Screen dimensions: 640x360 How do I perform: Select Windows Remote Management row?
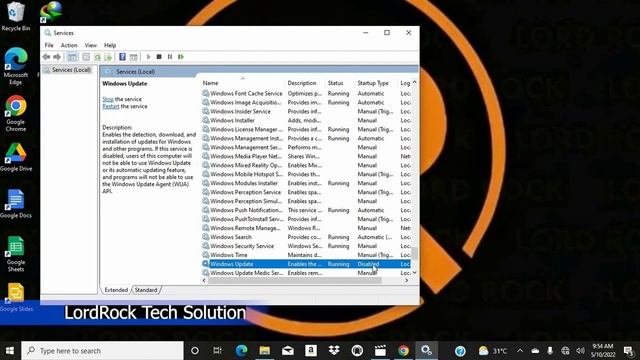pyautogui.click(x=306, y=228)
